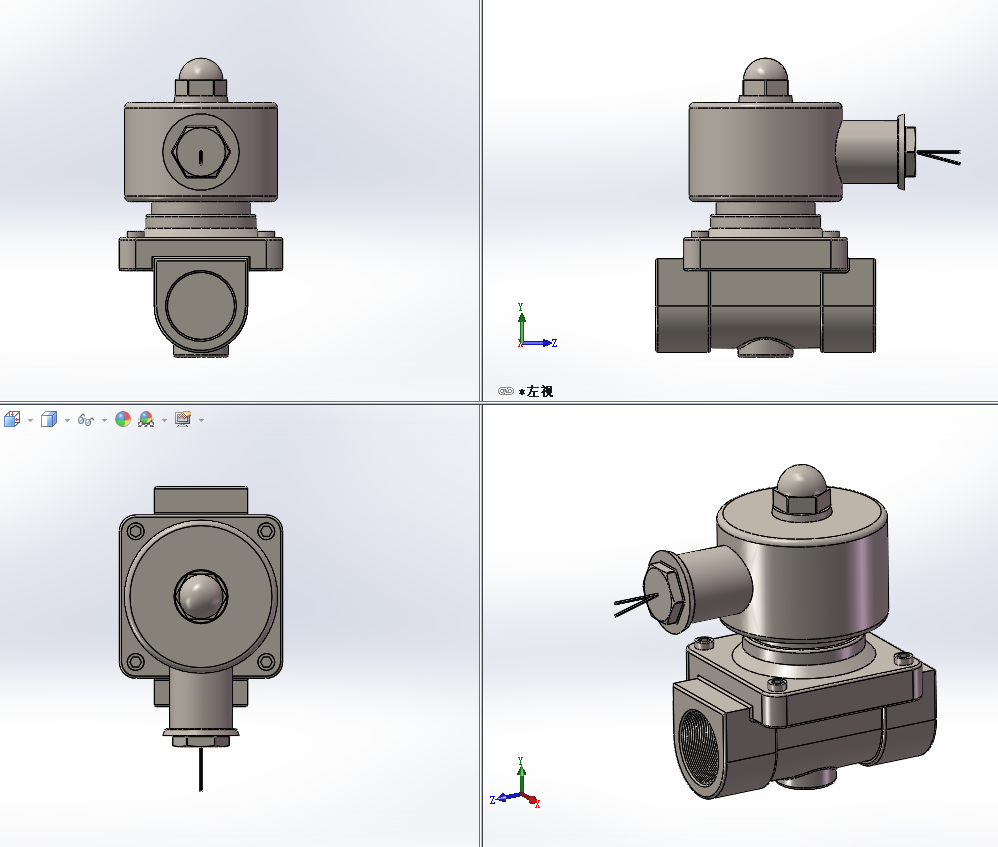The width and height of the screenshot is (998, 847).
Task: Expand the View Settings dropdown arrow
Action: click(x=201, y=420)
